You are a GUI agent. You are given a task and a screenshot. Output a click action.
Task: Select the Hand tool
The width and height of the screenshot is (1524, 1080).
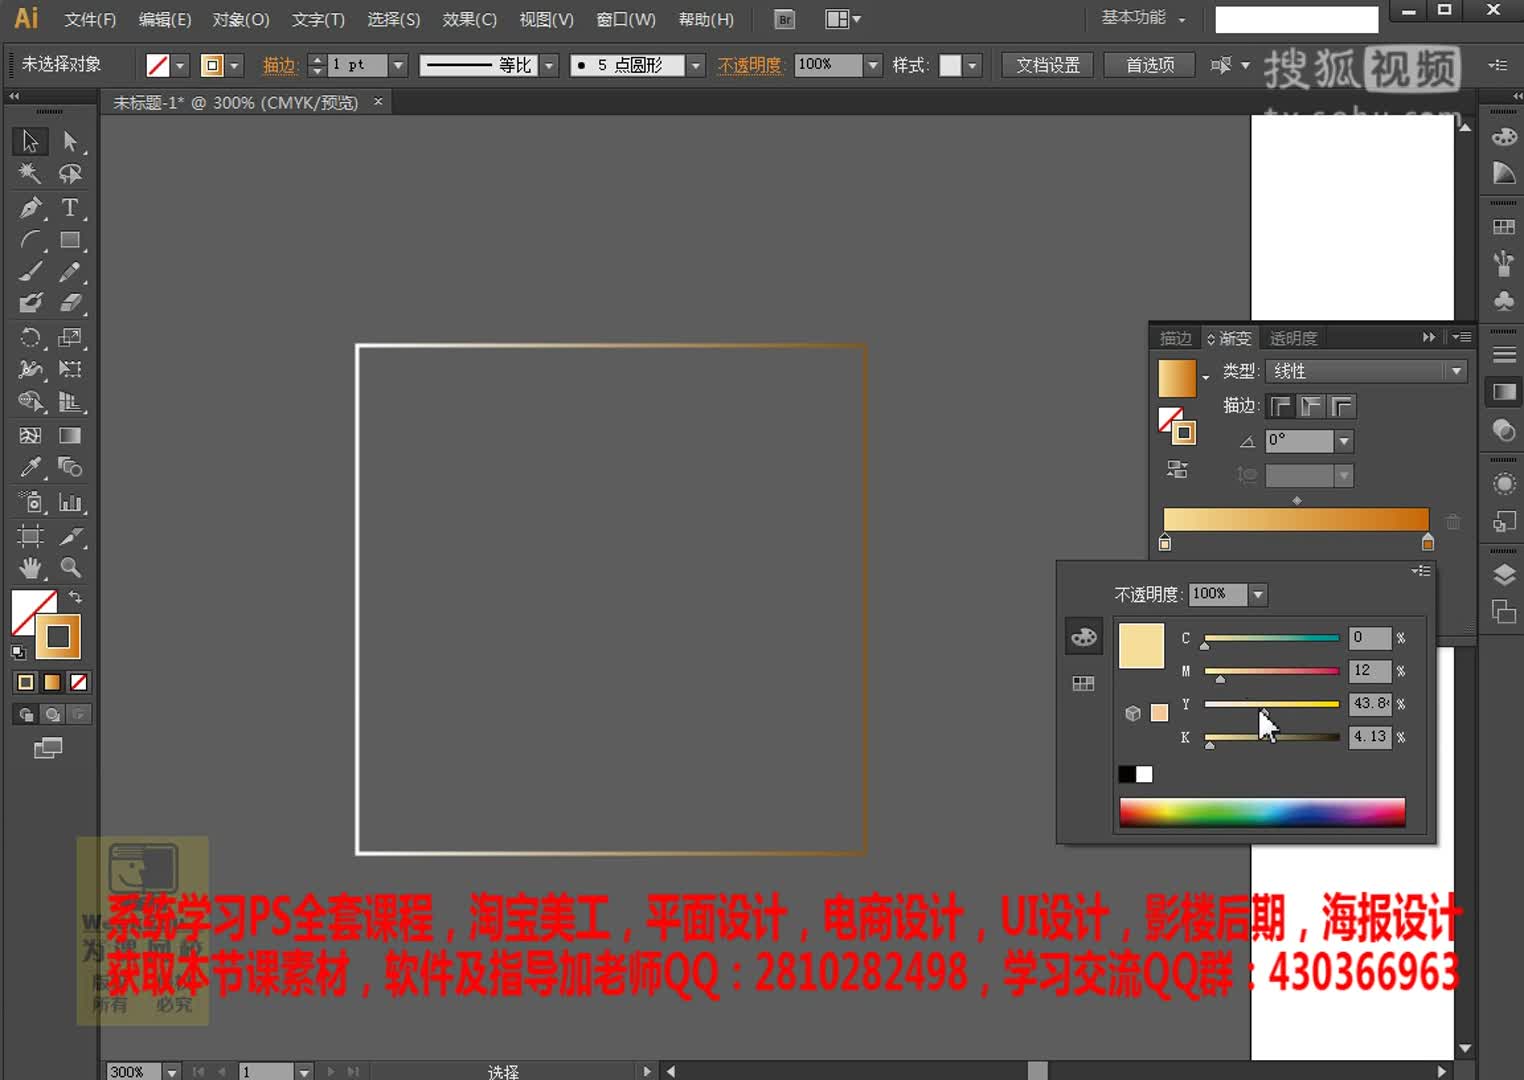(x=30, y=568)
